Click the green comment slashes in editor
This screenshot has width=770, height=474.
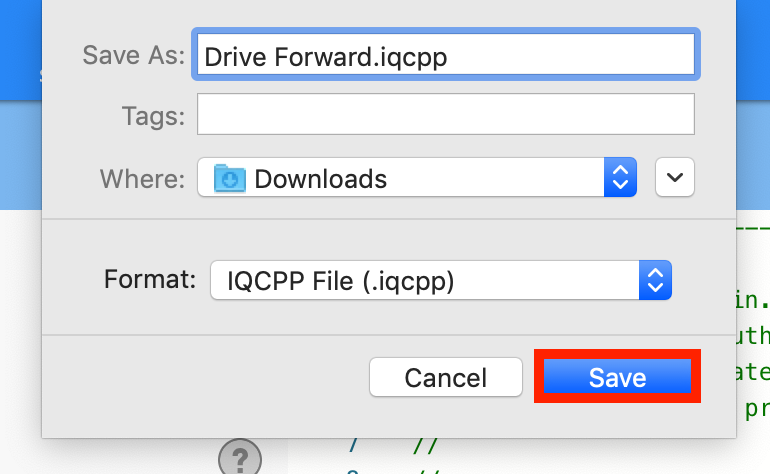[x=426, y=446]
